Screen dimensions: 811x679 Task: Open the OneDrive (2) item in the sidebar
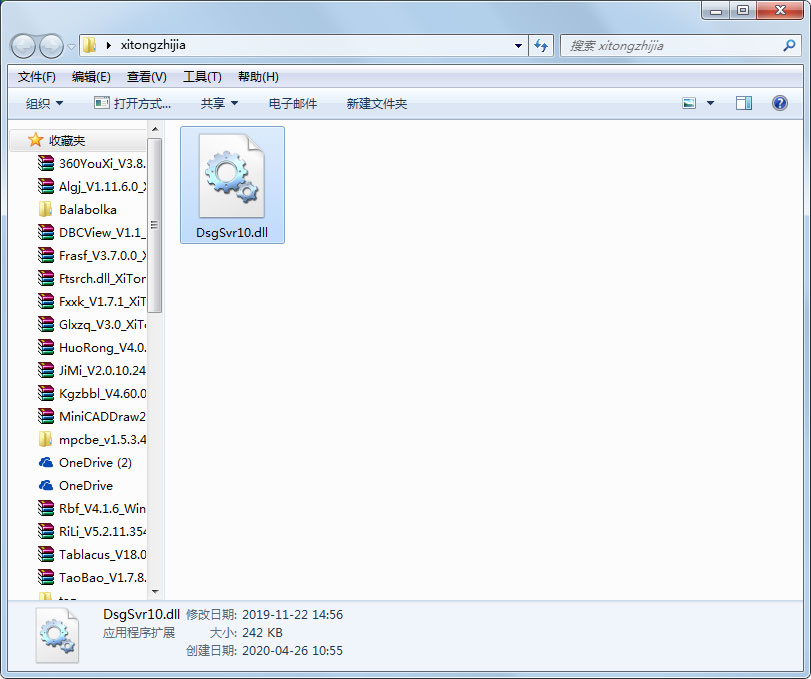tap(100, 462)
